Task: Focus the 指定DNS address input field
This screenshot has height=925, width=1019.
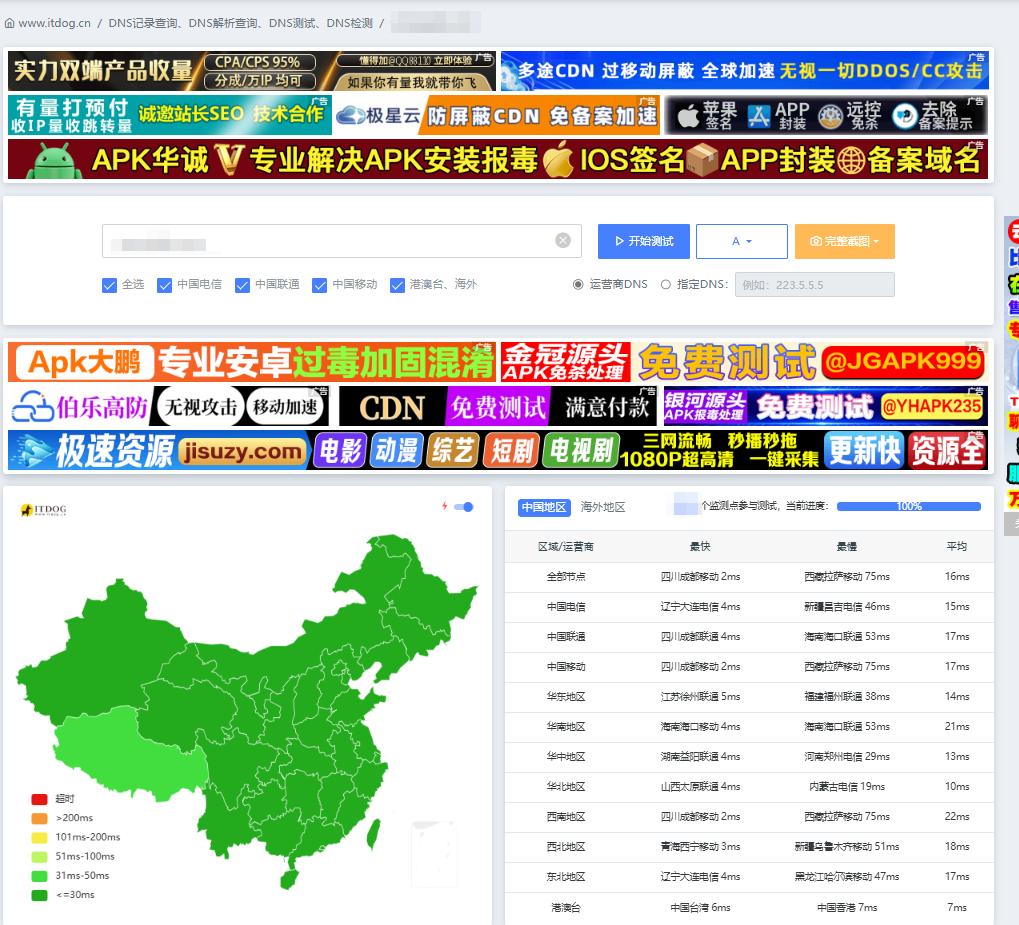Action: [814, 285]
